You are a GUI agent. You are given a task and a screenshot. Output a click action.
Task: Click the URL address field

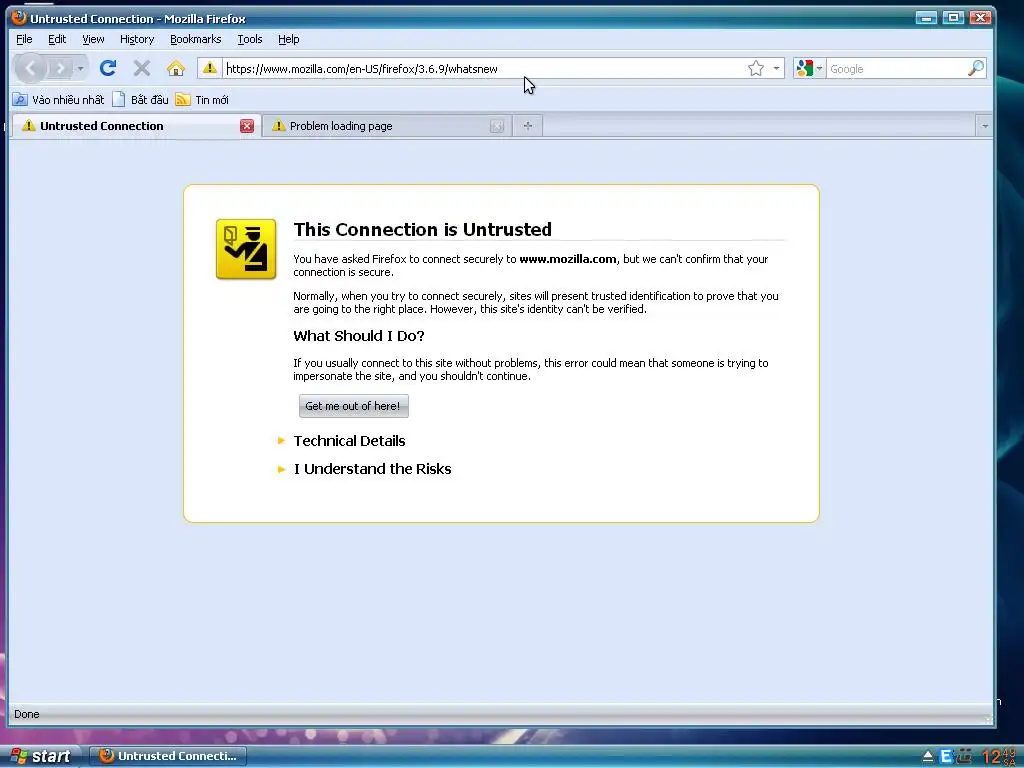click(x=483, y=69)
